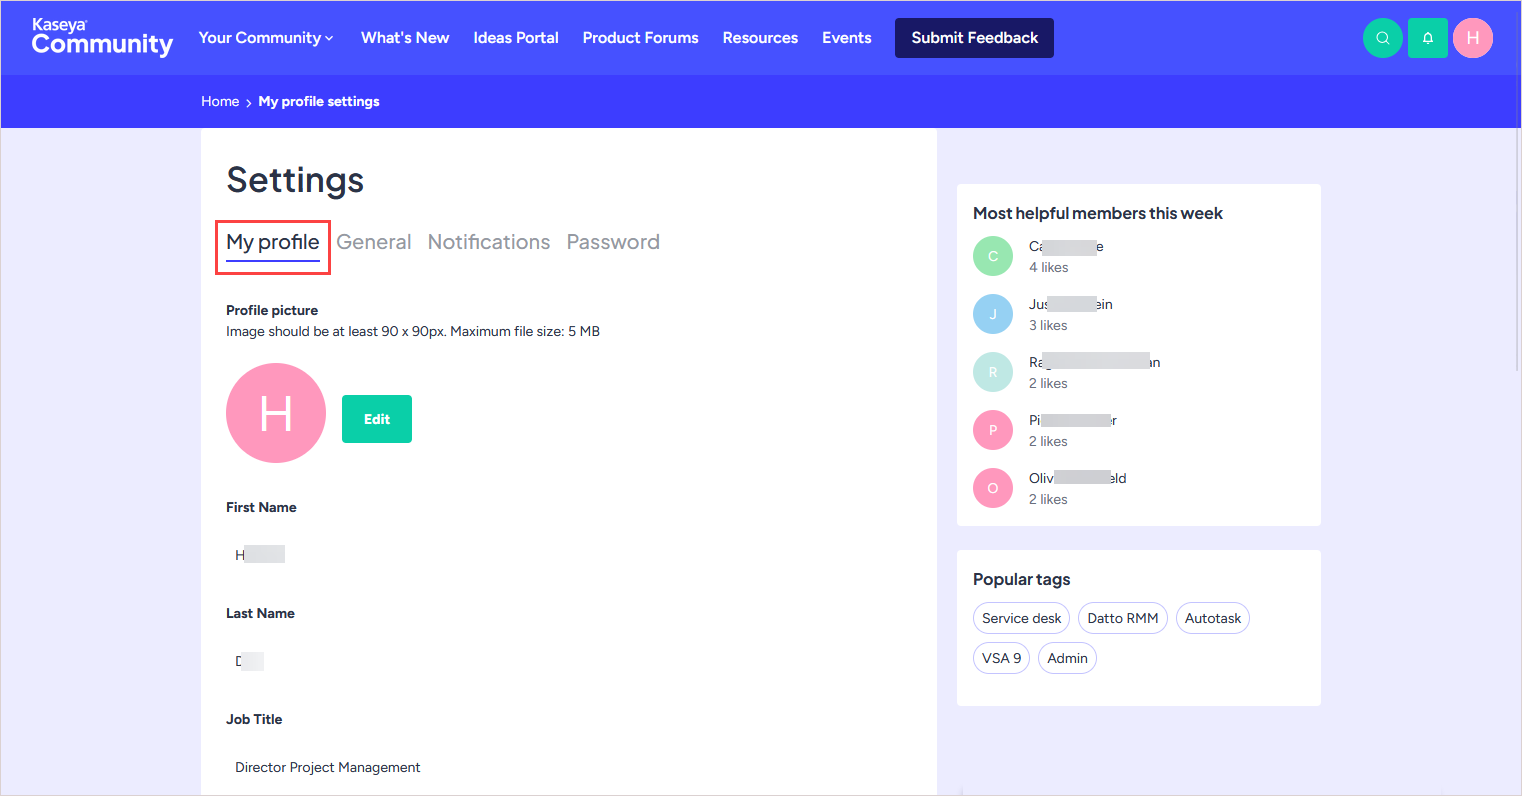Select the Password tab
The image size is (1522, 796).
613,242
